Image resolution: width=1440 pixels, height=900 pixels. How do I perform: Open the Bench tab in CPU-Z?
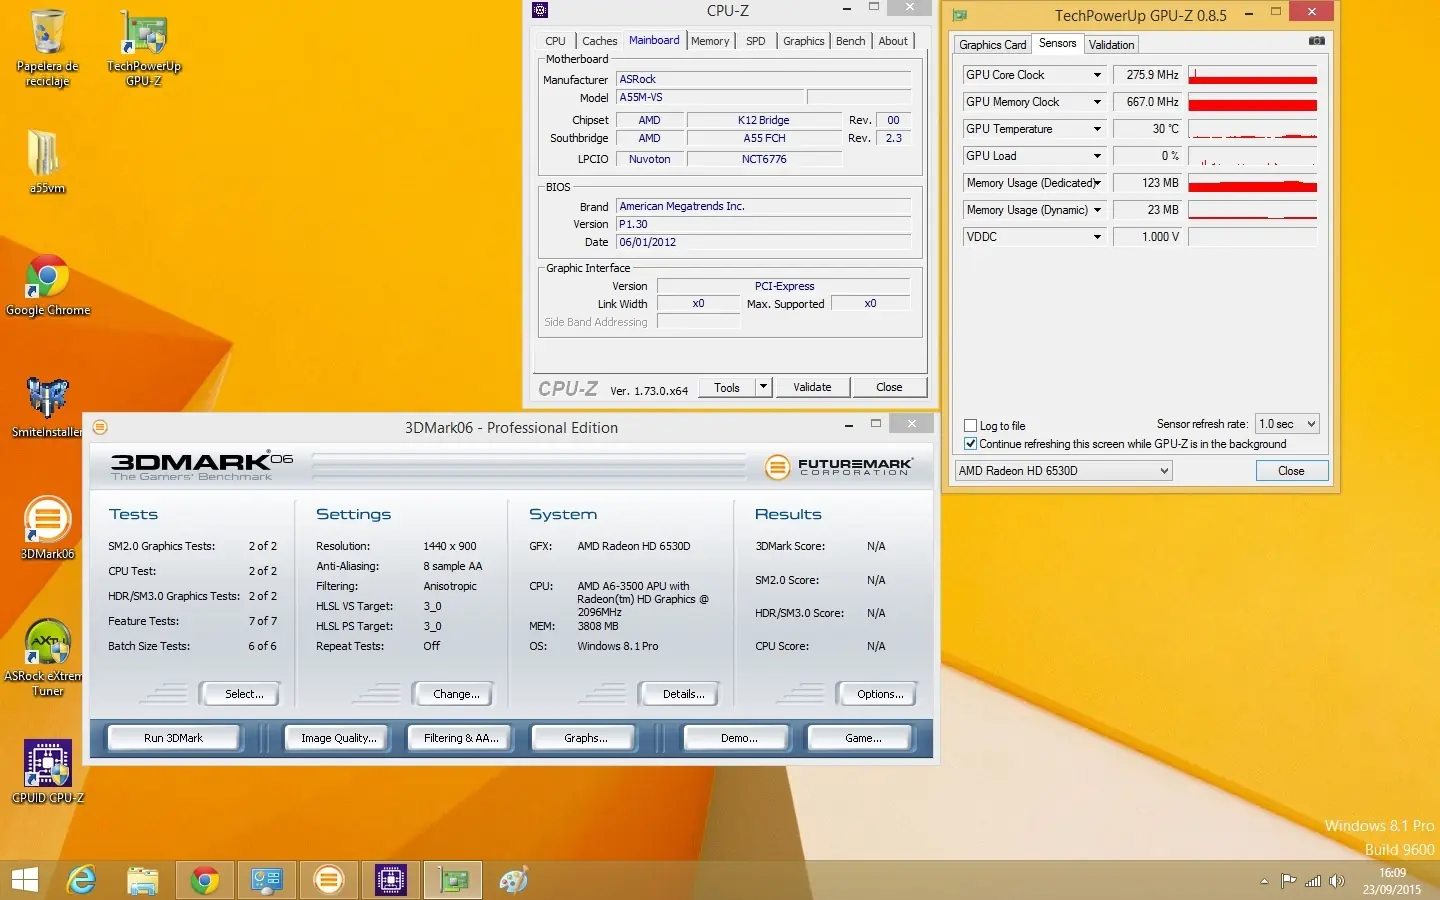851,41
